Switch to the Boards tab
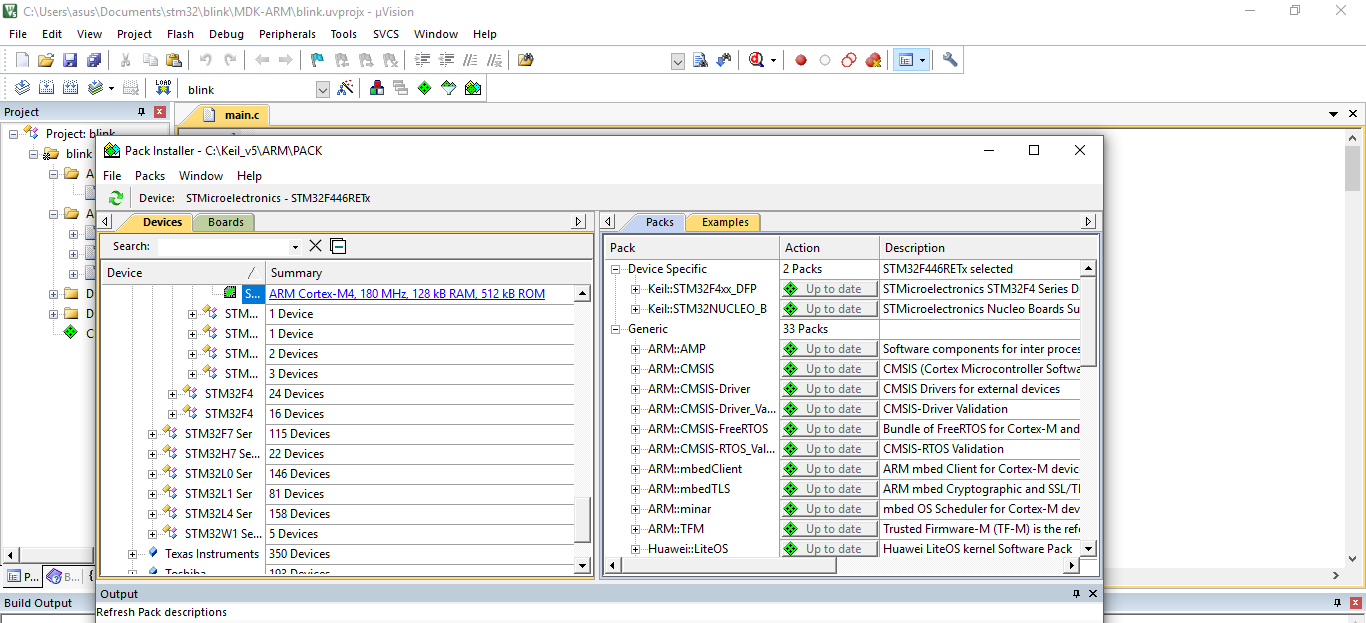Screen dimensions: 1366x623 tap(225, 222)
